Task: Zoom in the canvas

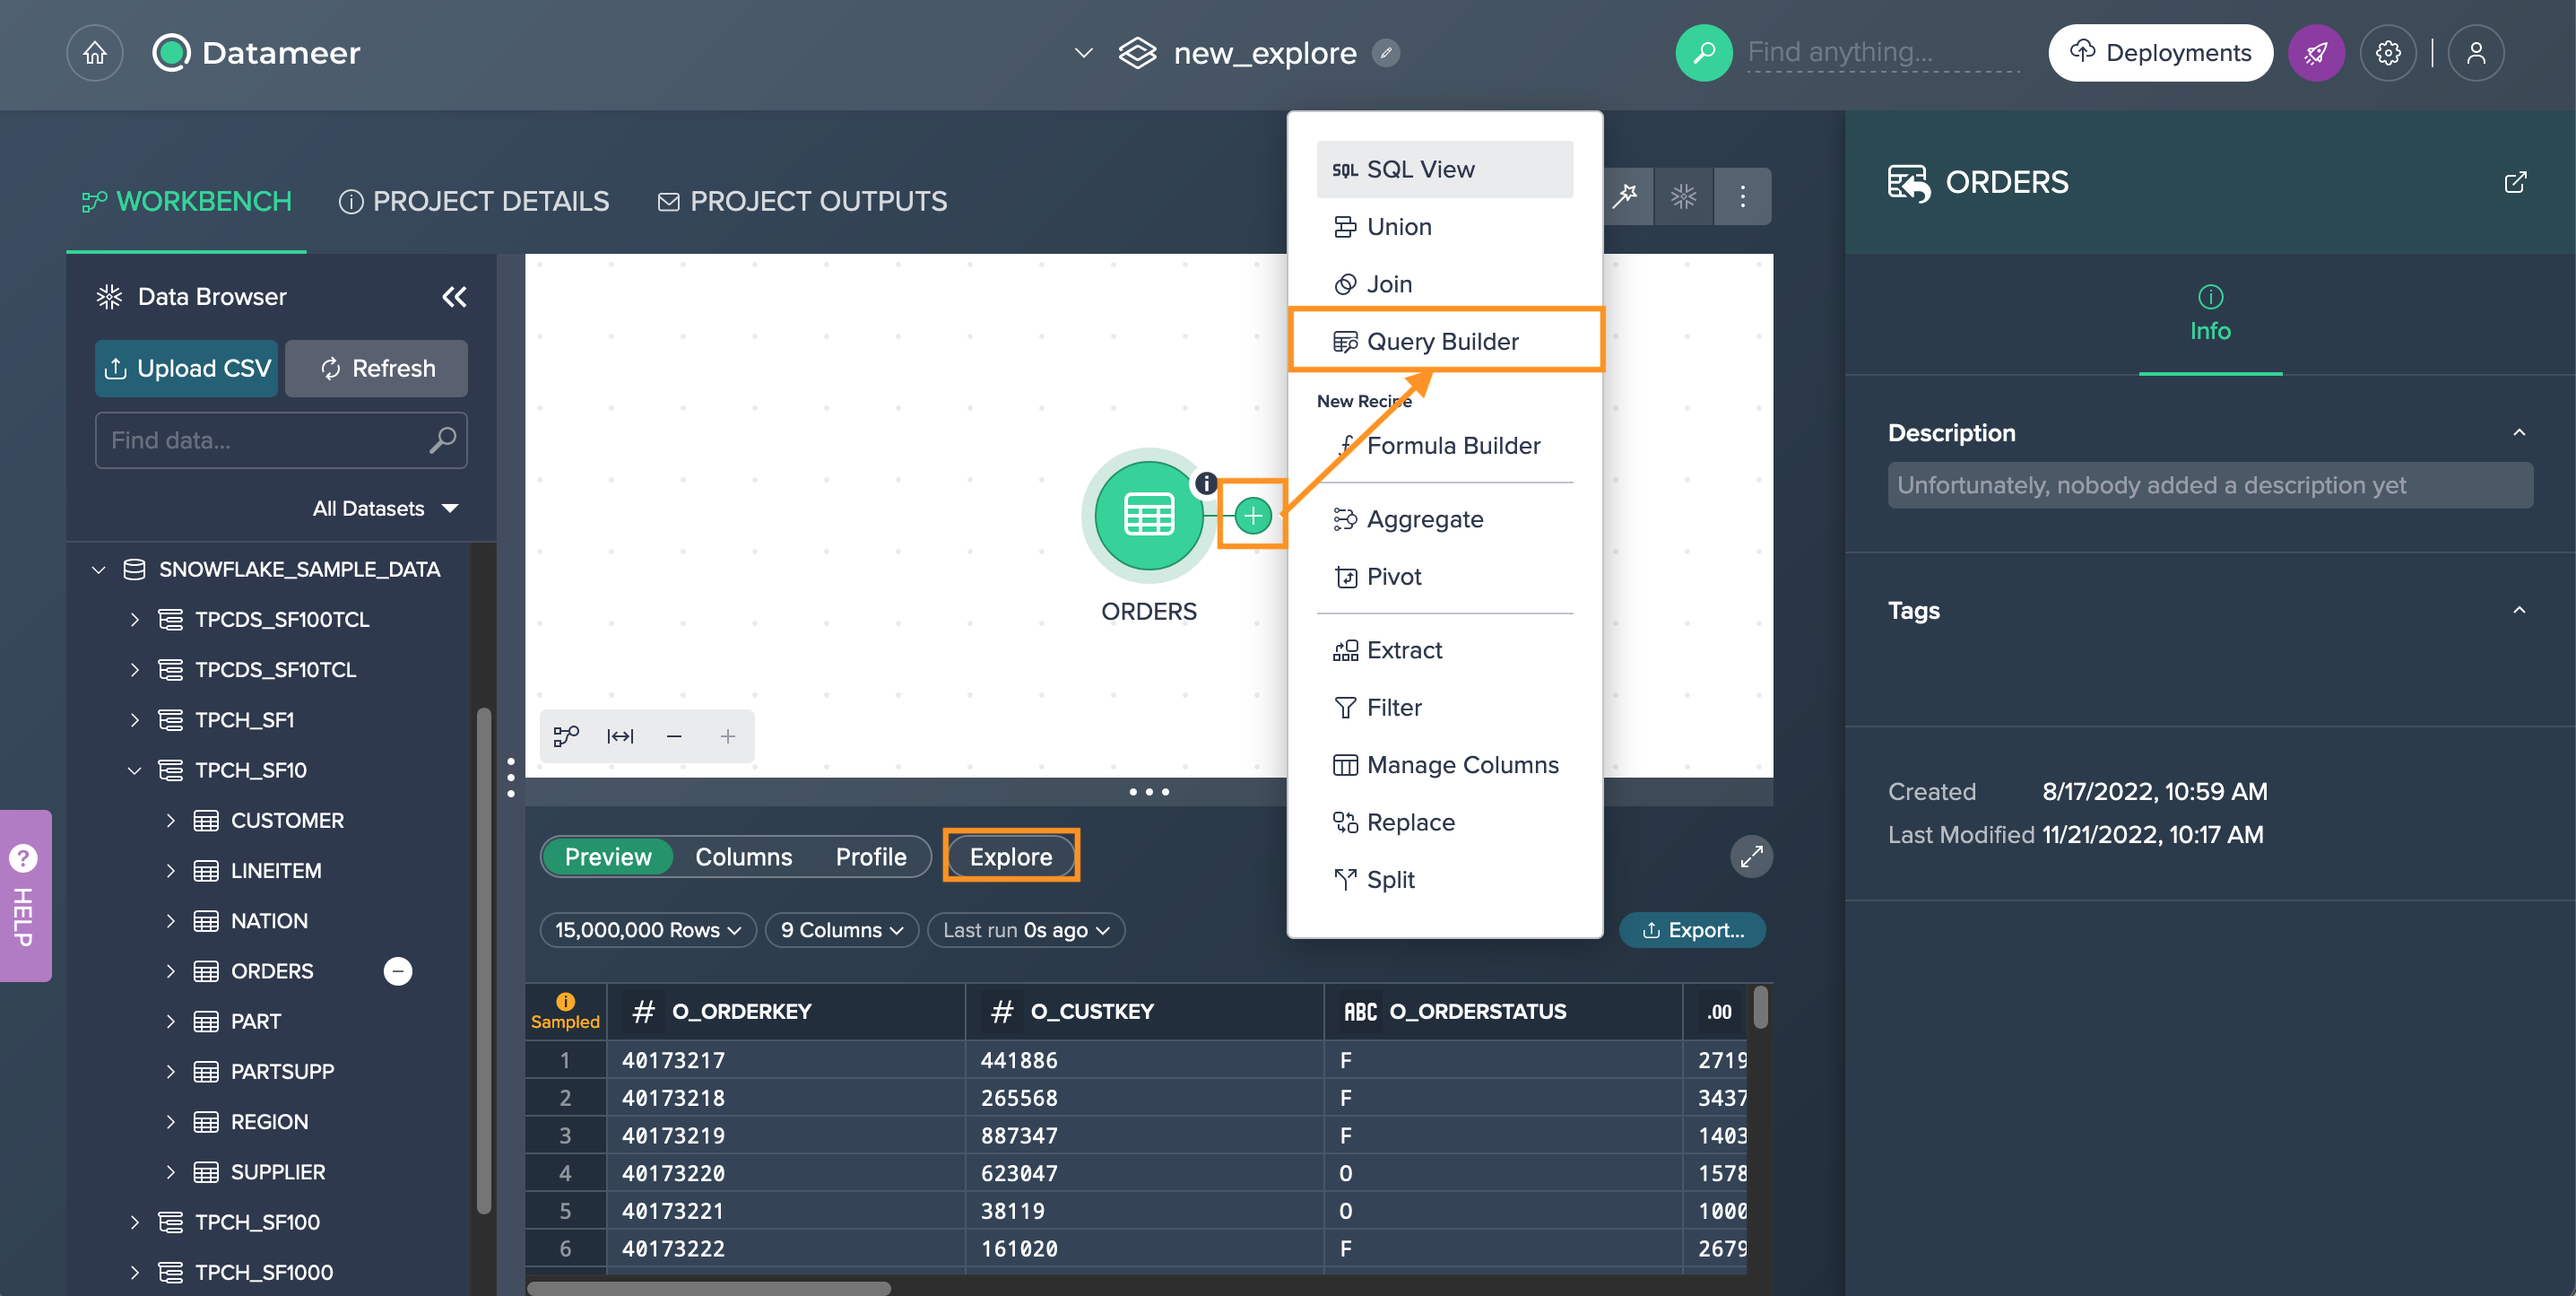Action: [728, 736]
